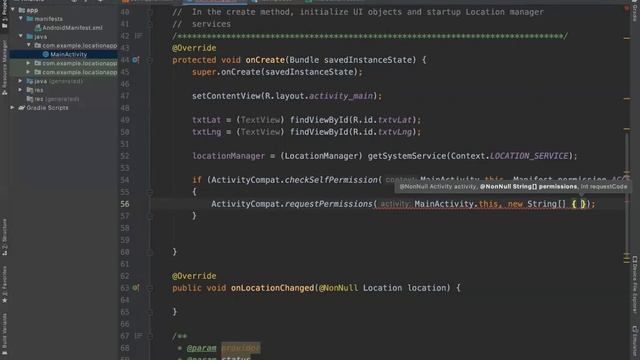Click the MainActivity class icon

tap(45, 54)
